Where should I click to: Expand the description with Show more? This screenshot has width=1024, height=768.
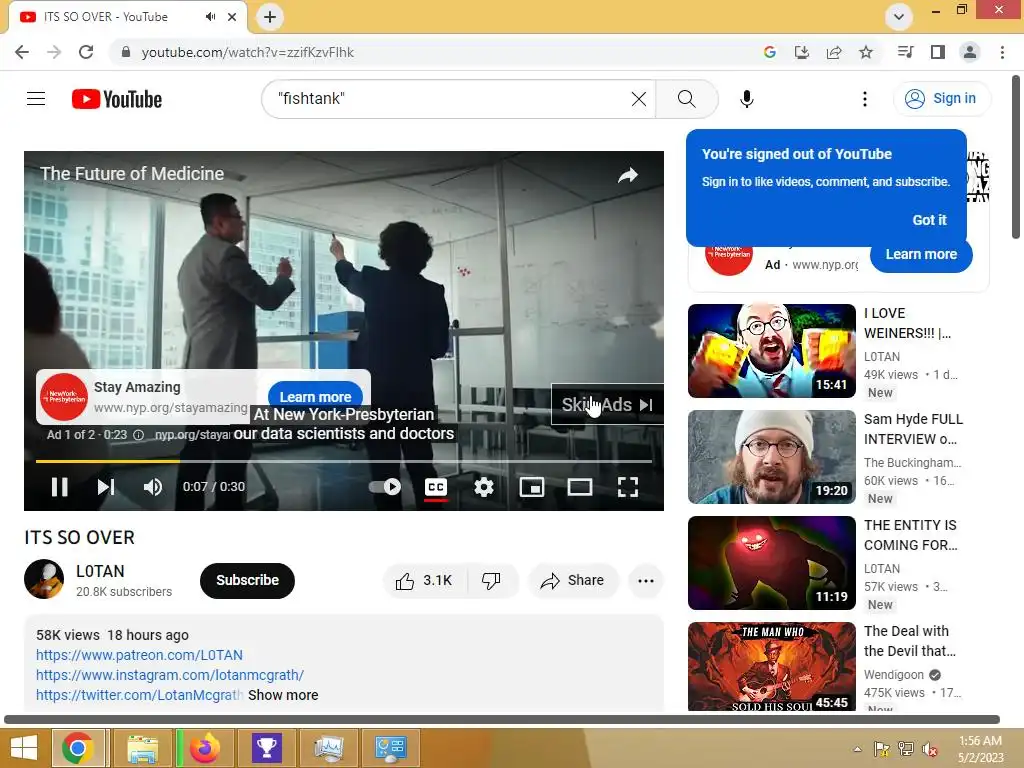283,695
